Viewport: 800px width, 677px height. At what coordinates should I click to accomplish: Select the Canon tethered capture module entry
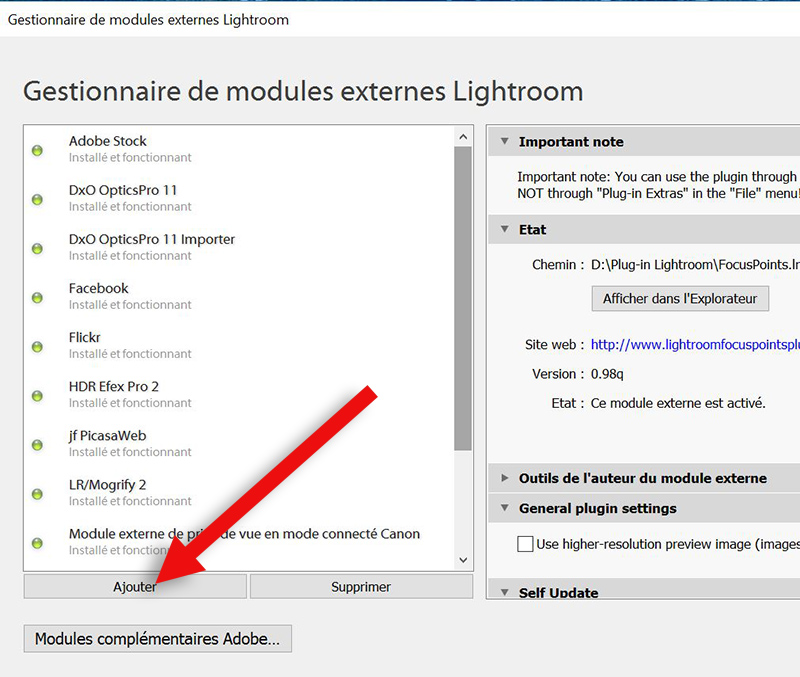239,542
